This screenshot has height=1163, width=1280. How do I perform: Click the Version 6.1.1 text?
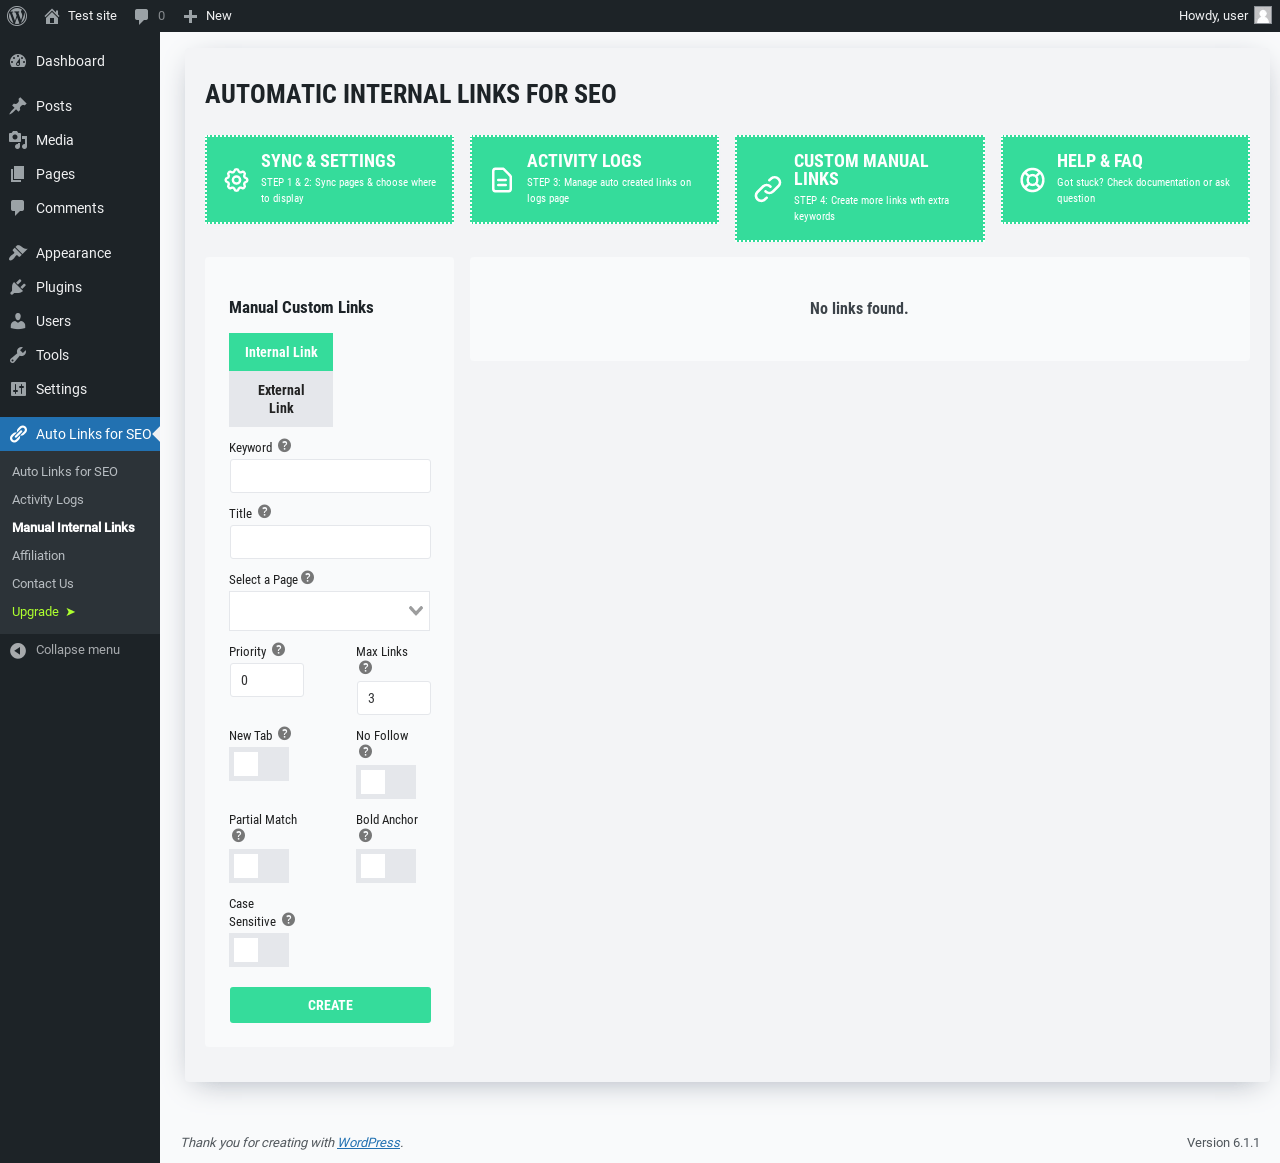(x=1223, y=1143)
